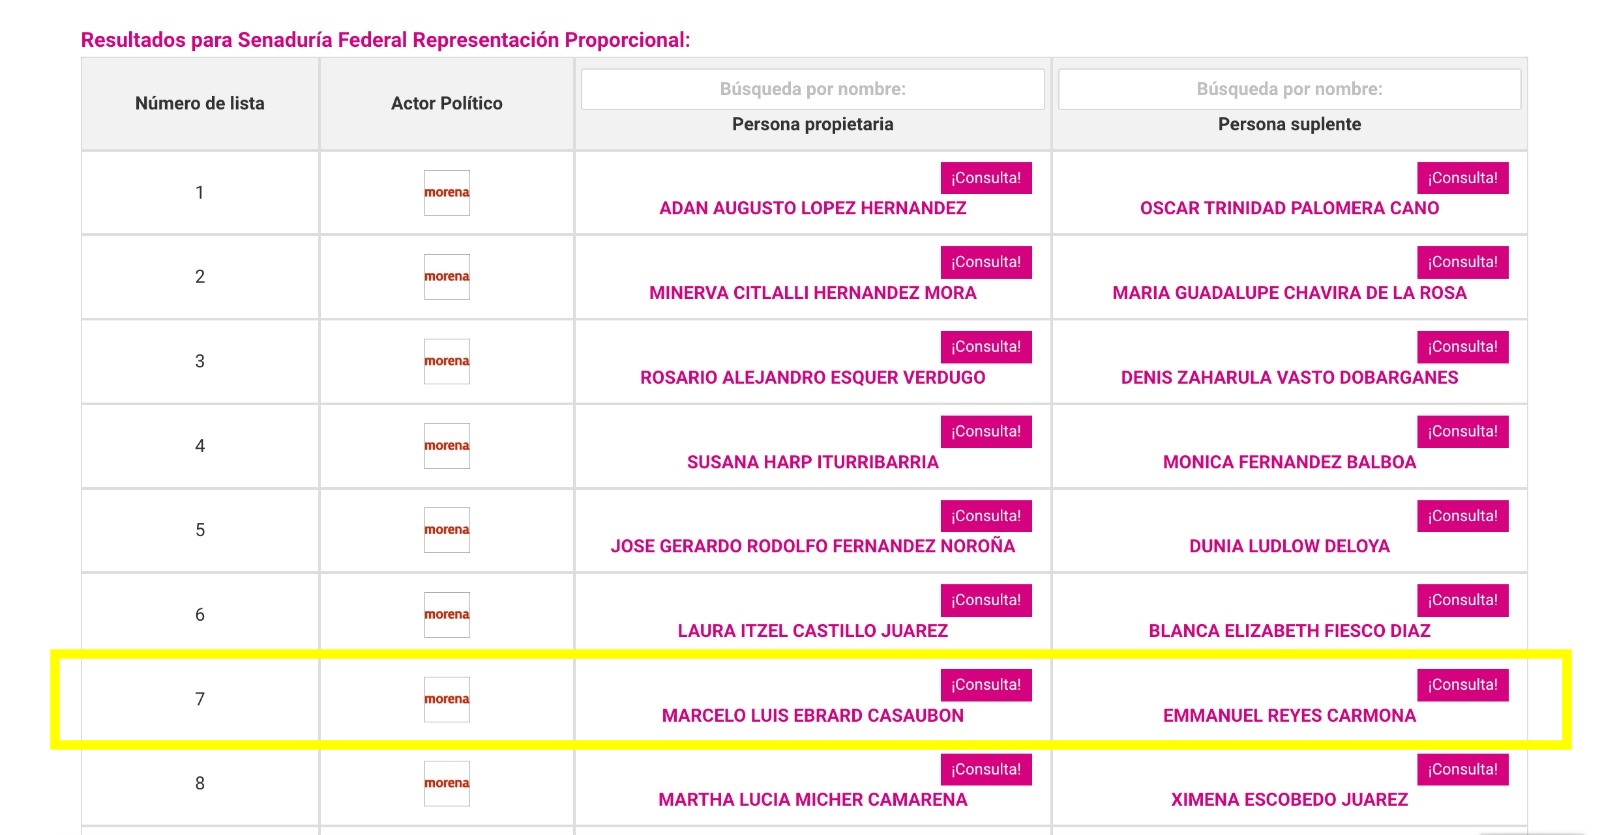The image size is (1600, 835).
Task: Focus the Persona propietaria name search field
Action: pos(812,89)
